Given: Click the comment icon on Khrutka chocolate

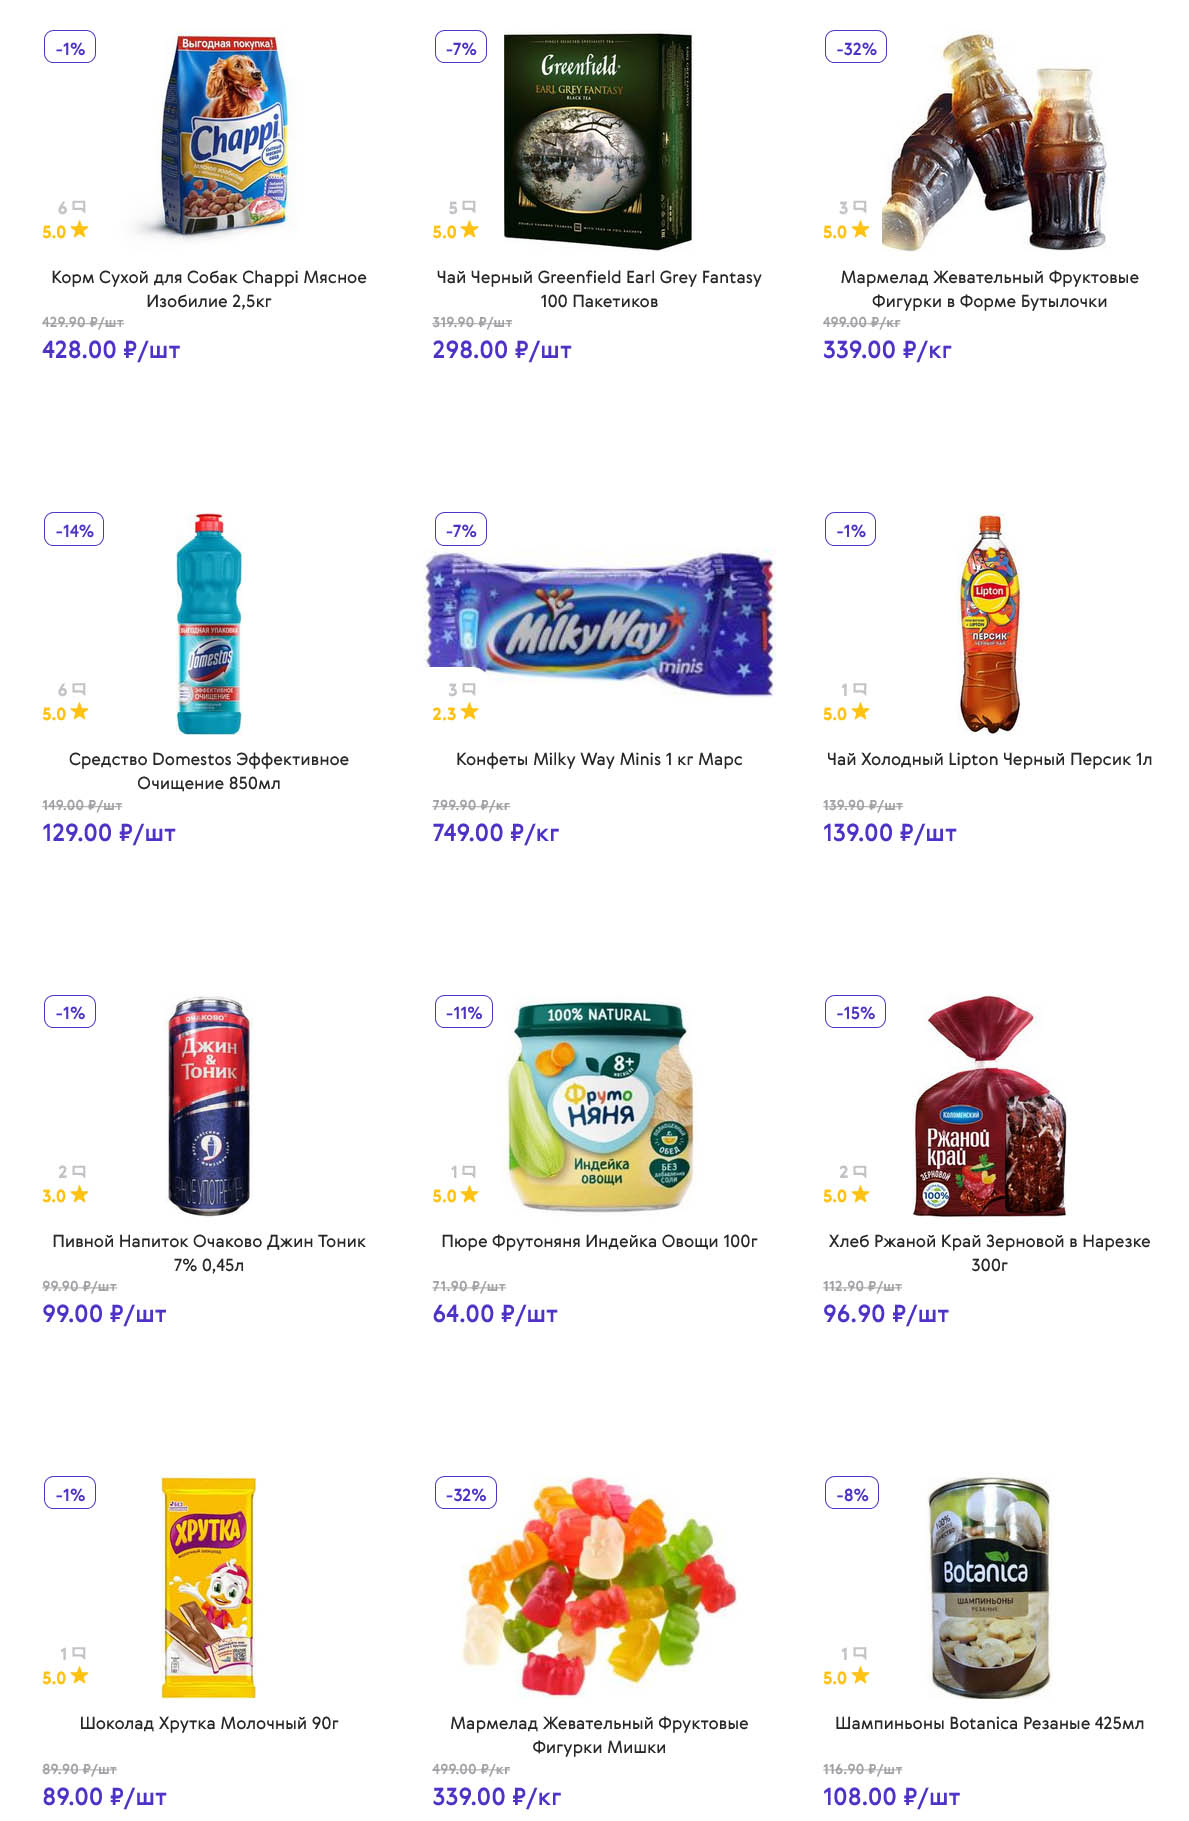Looking at the screenshot, I should coord(79,1653).
